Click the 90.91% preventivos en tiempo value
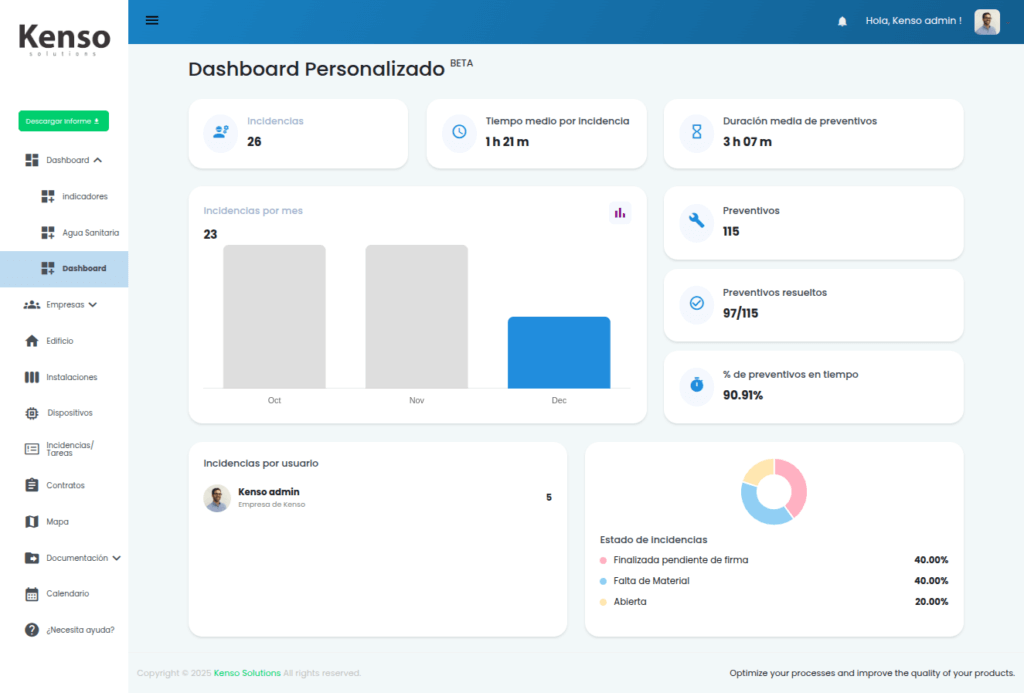The image size is (1024, 693). point(743,395)
